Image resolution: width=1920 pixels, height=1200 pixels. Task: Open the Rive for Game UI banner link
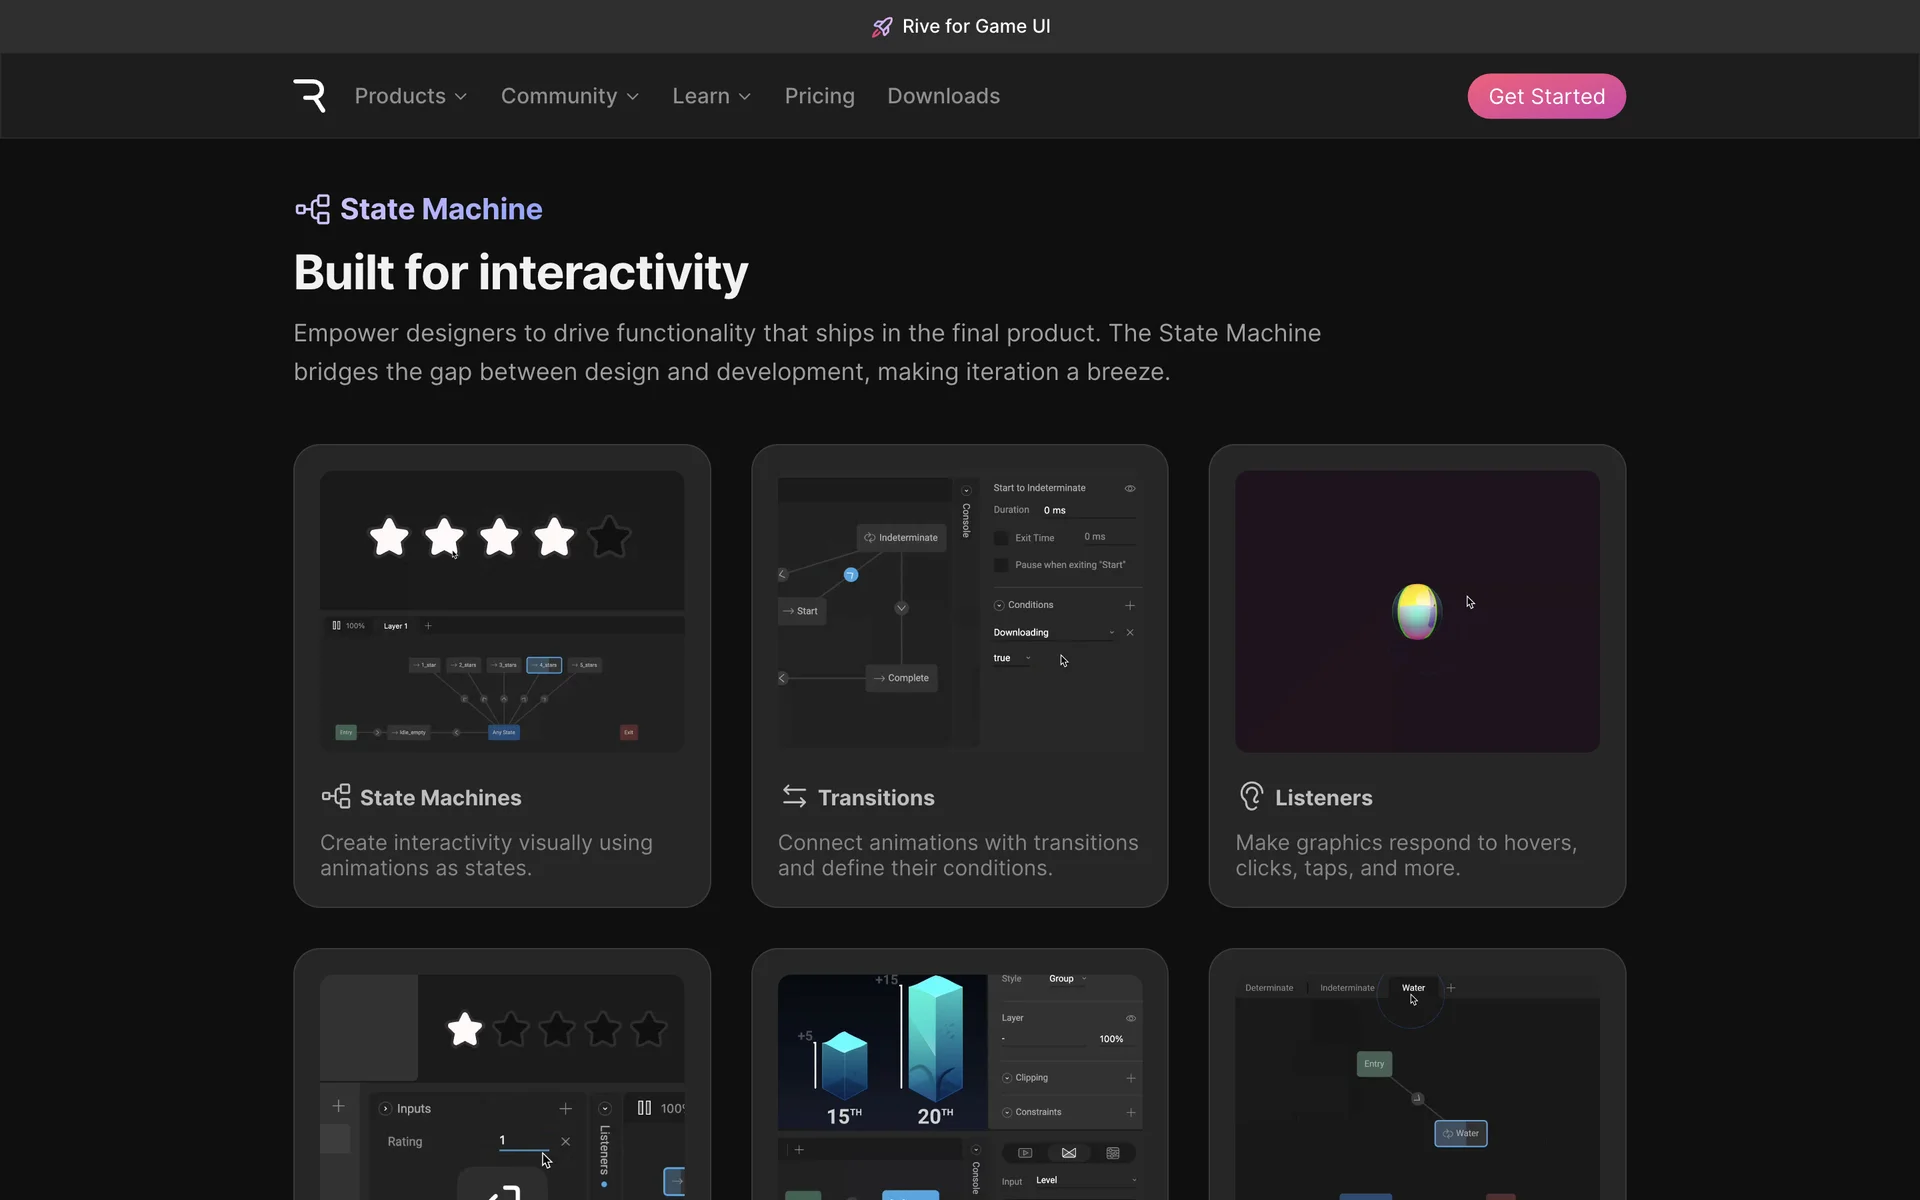(975, 27)
